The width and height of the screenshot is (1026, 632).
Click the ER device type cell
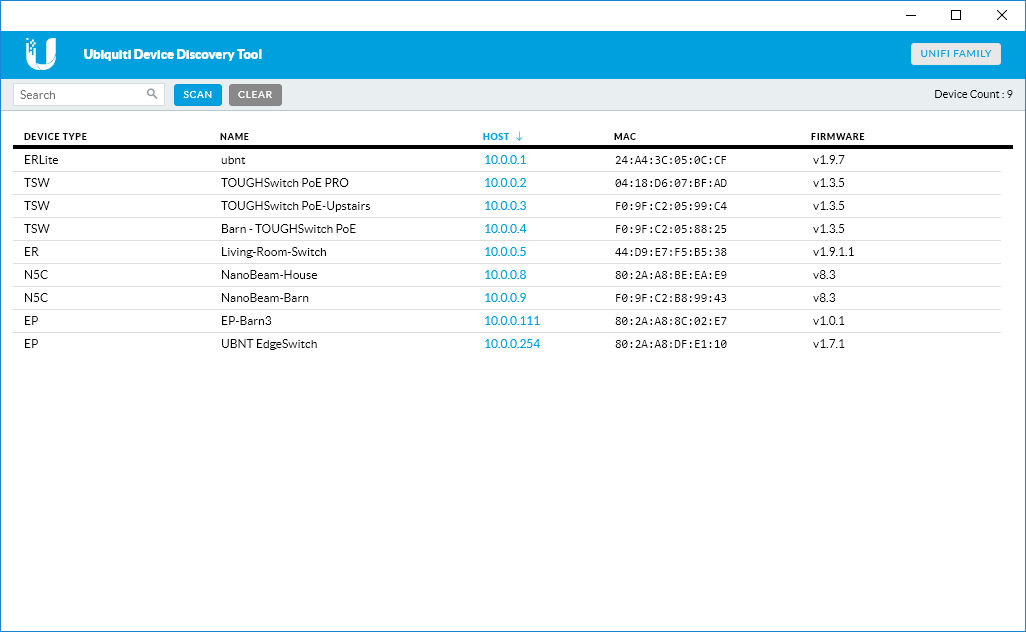click(31, 251)
